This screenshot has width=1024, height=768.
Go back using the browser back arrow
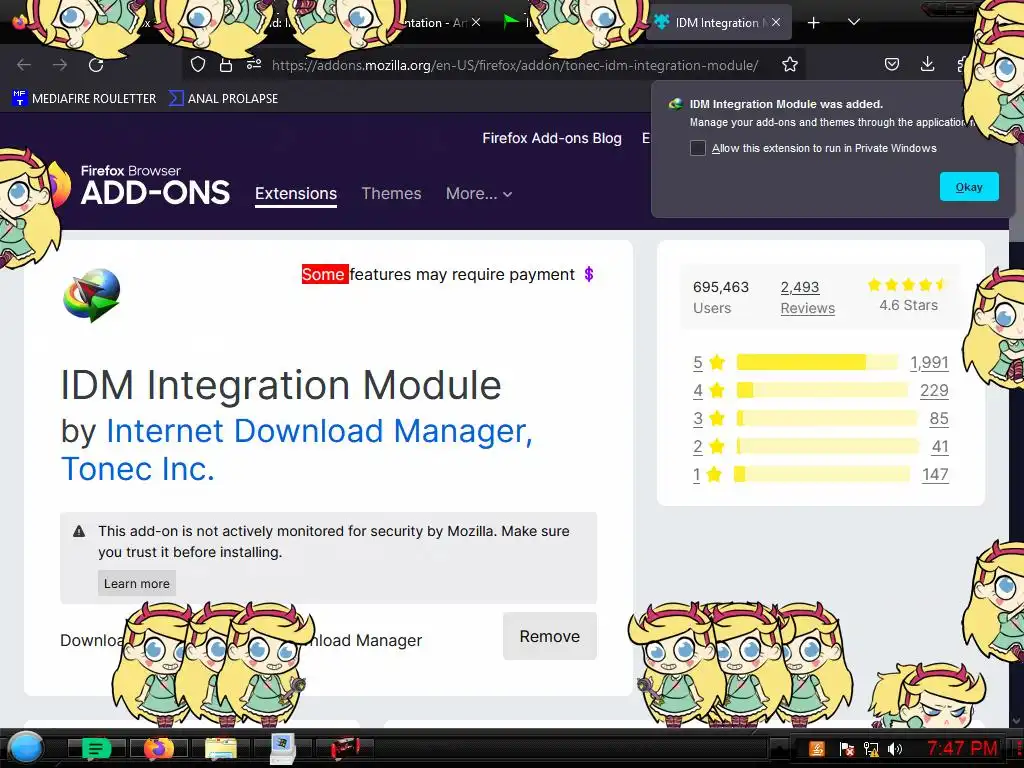24,65
